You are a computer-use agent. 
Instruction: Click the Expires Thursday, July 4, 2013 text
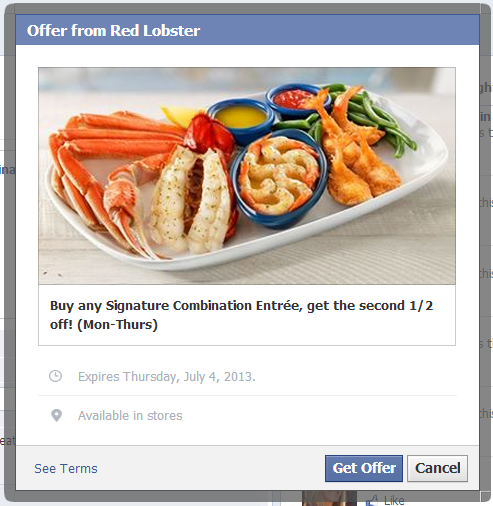click(167, 377)
